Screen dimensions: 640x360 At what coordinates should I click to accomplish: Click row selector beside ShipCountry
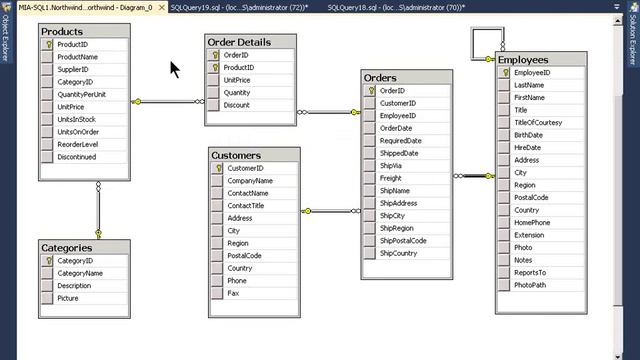(x=370, y=253)
